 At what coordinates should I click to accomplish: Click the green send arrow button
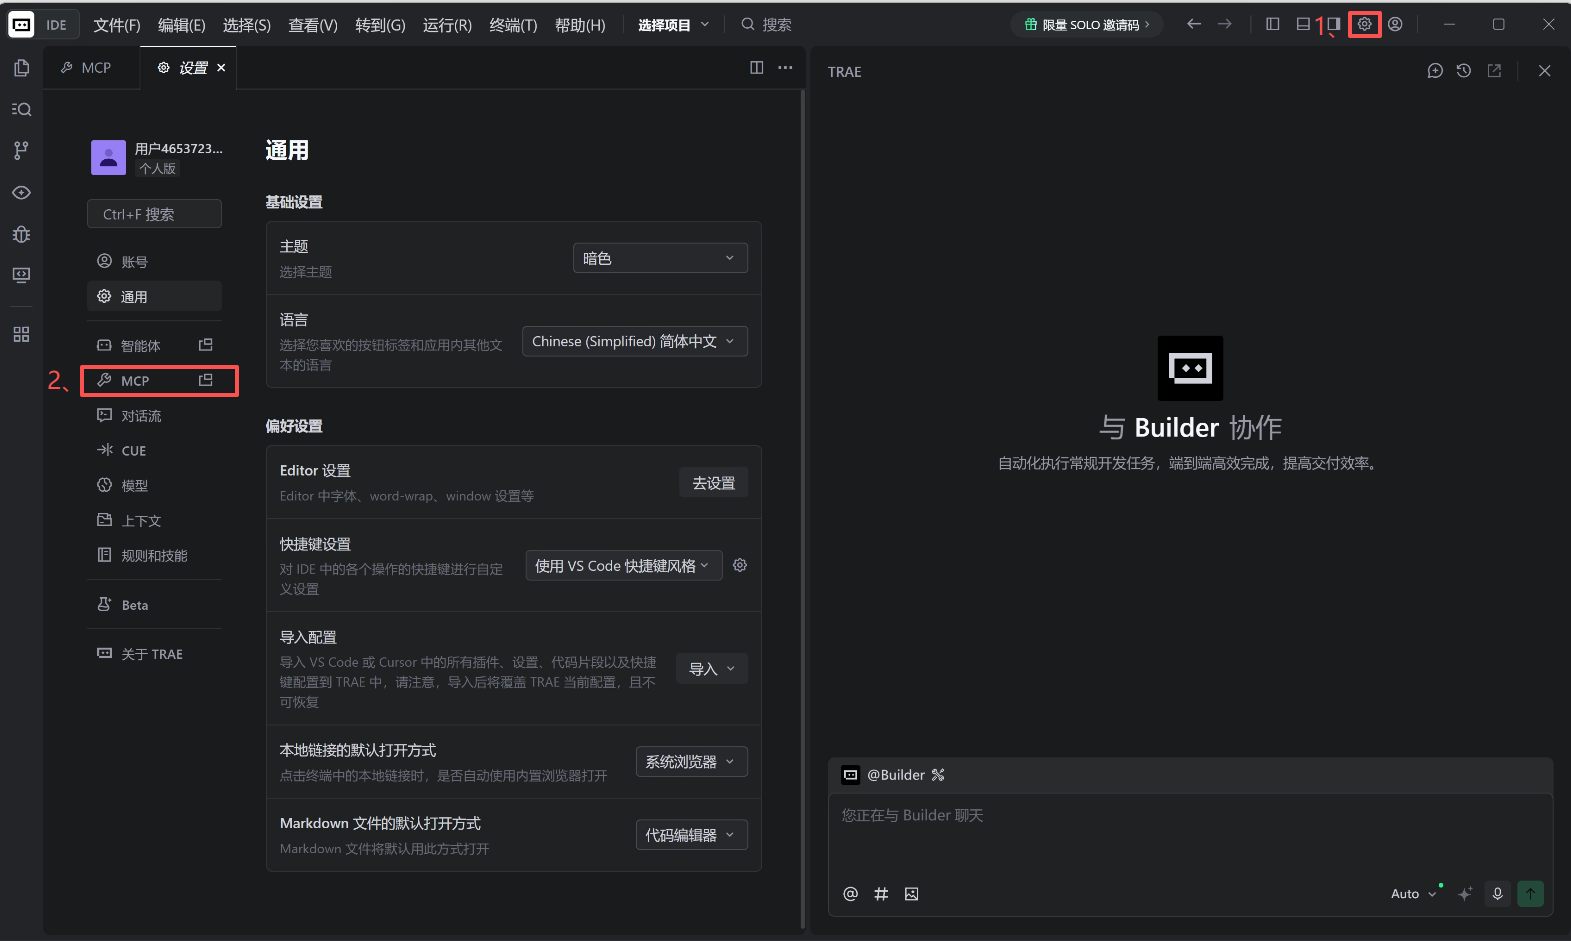[1530, 894]
